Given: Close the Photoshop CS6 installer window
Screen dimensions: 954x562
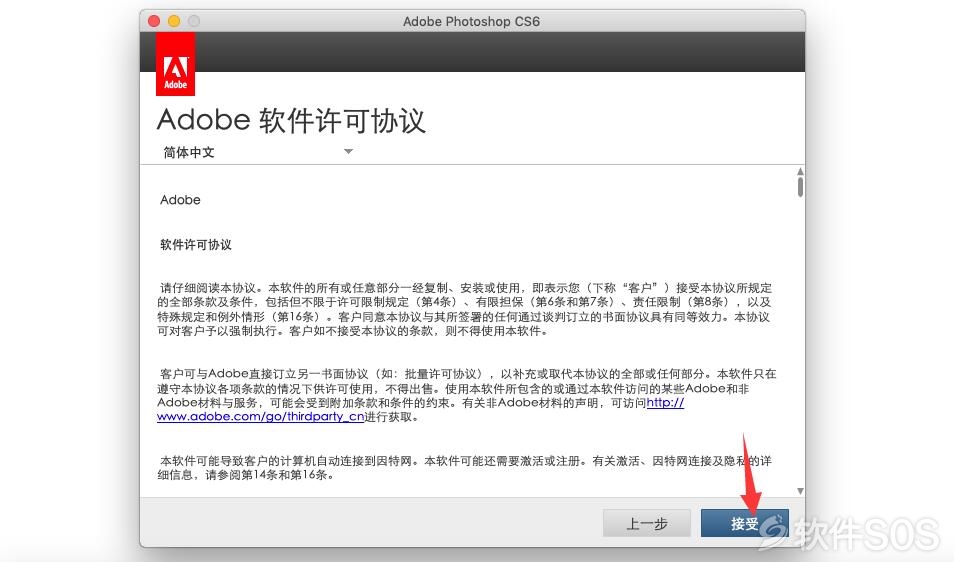Looking at the screenshot, I should [x=154, y=21].
